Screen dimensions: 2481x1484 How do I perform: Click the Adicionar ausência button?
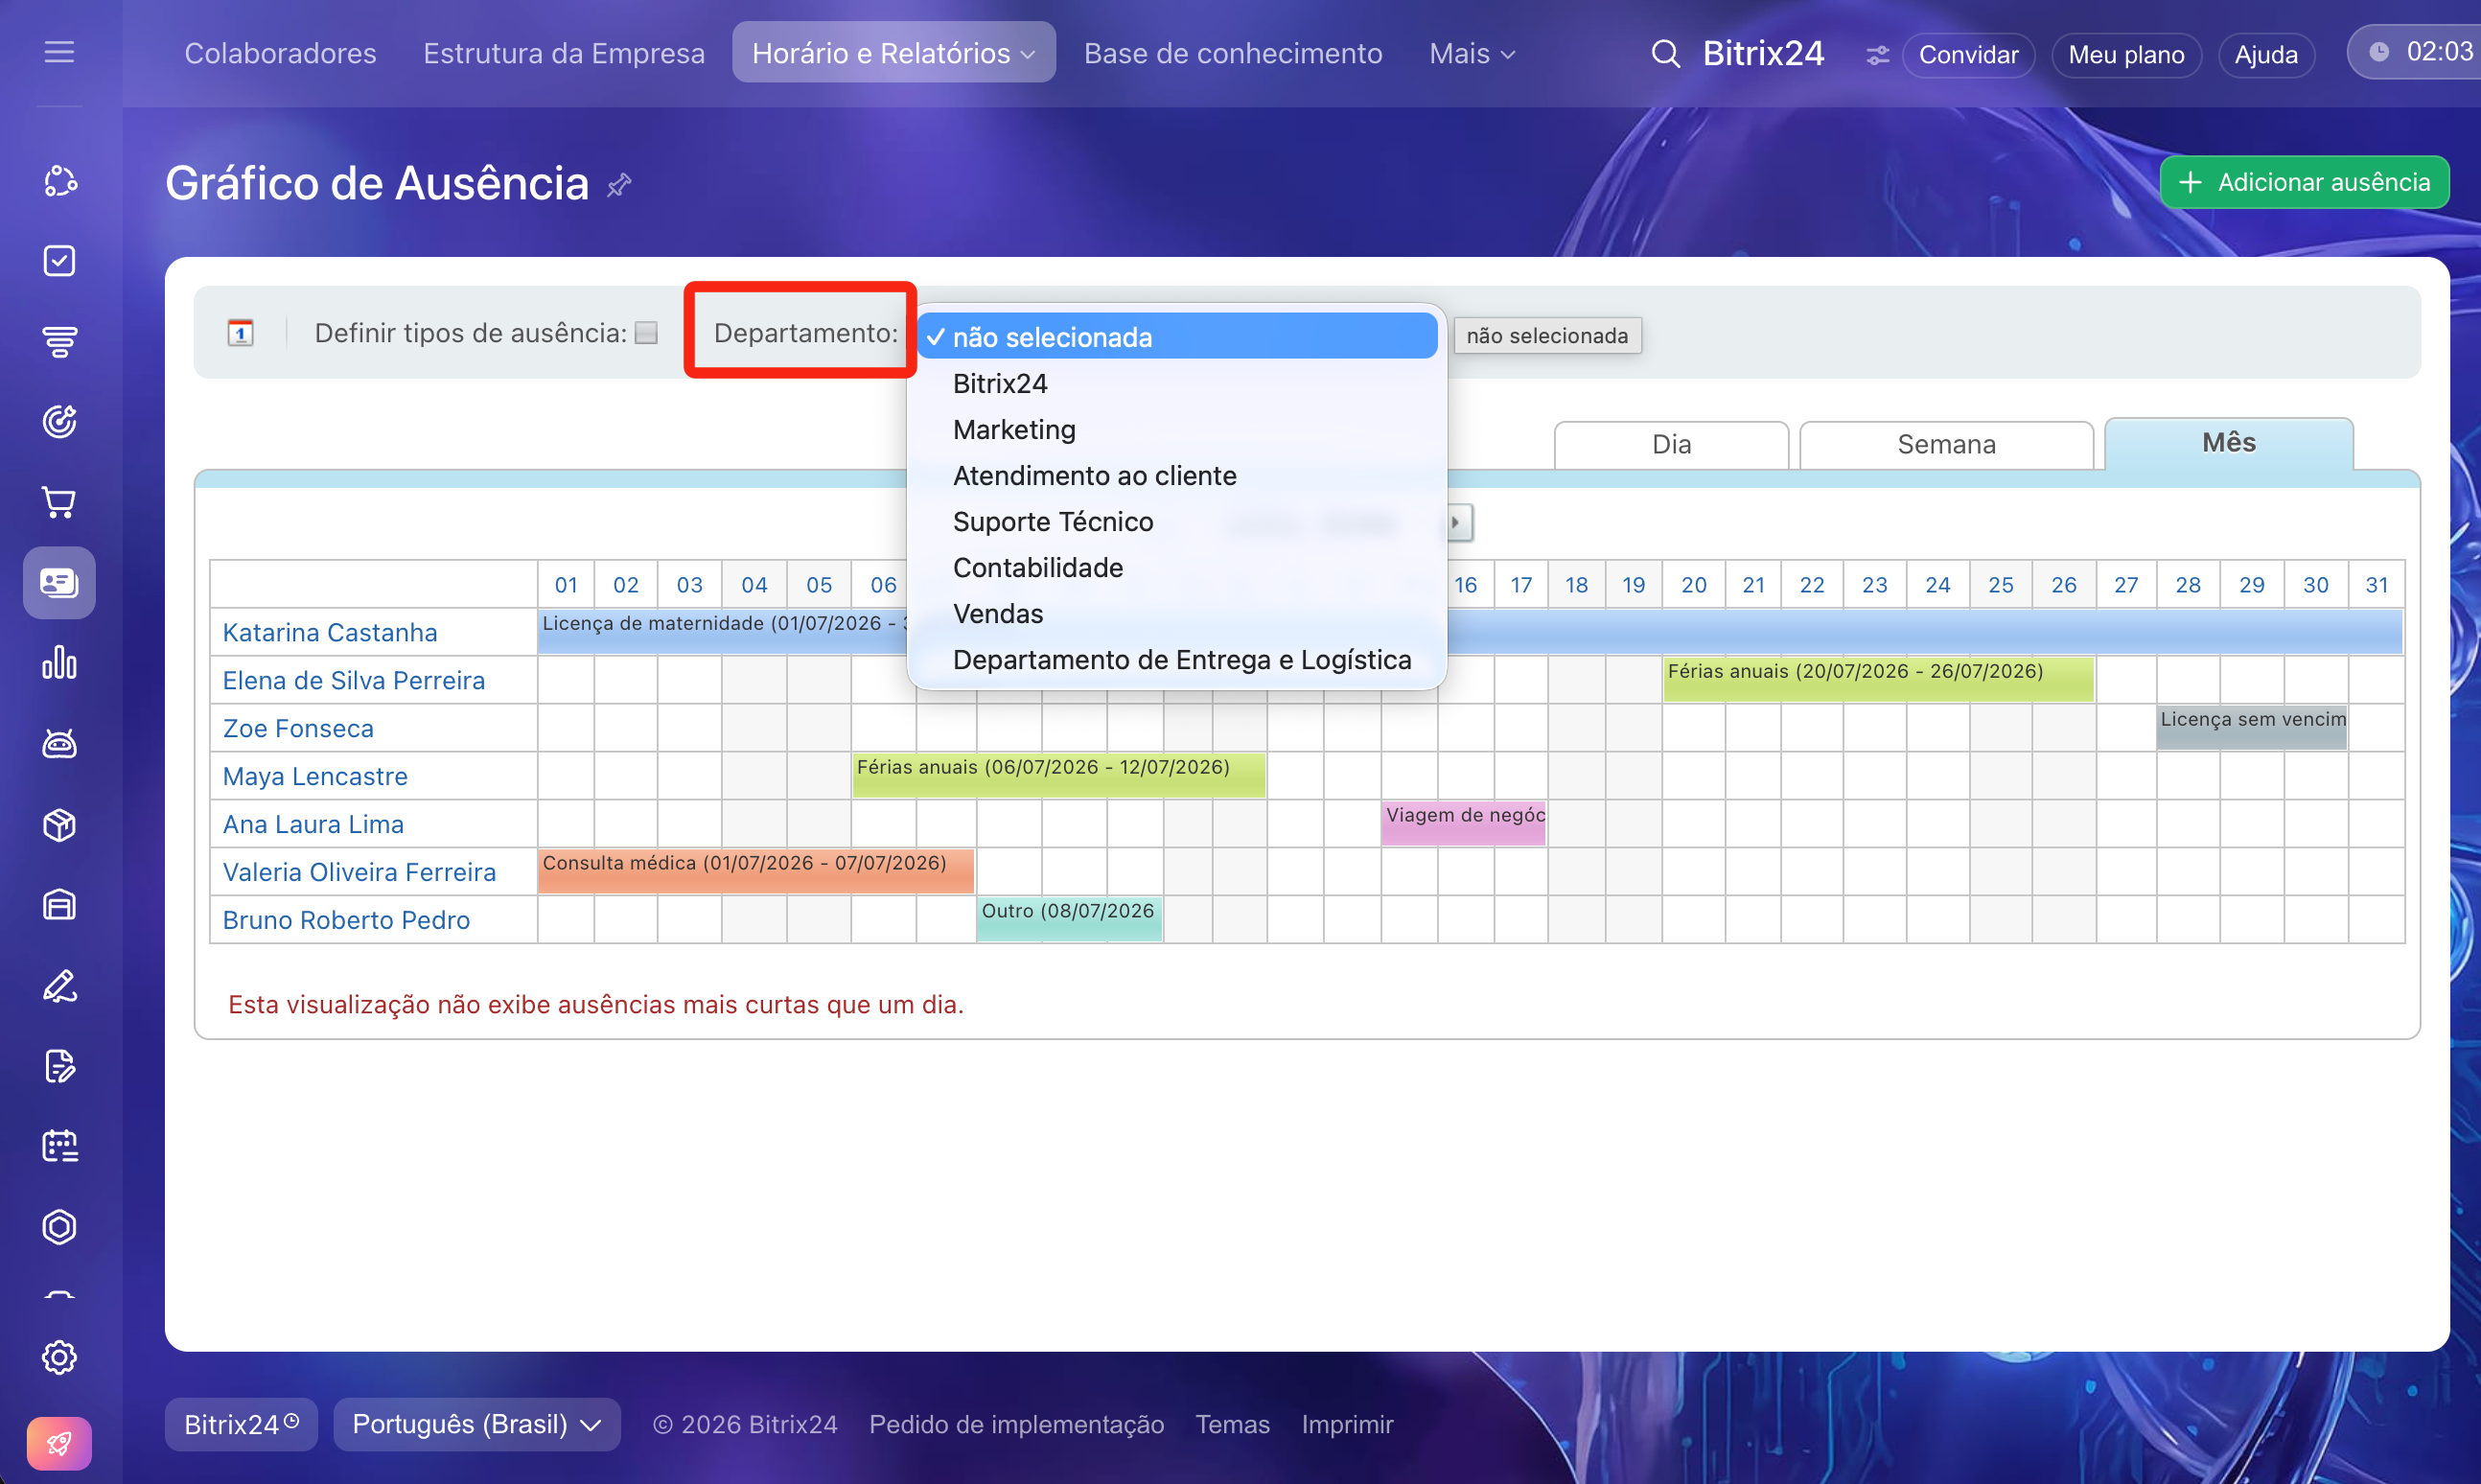click(x=2304, y=182)
